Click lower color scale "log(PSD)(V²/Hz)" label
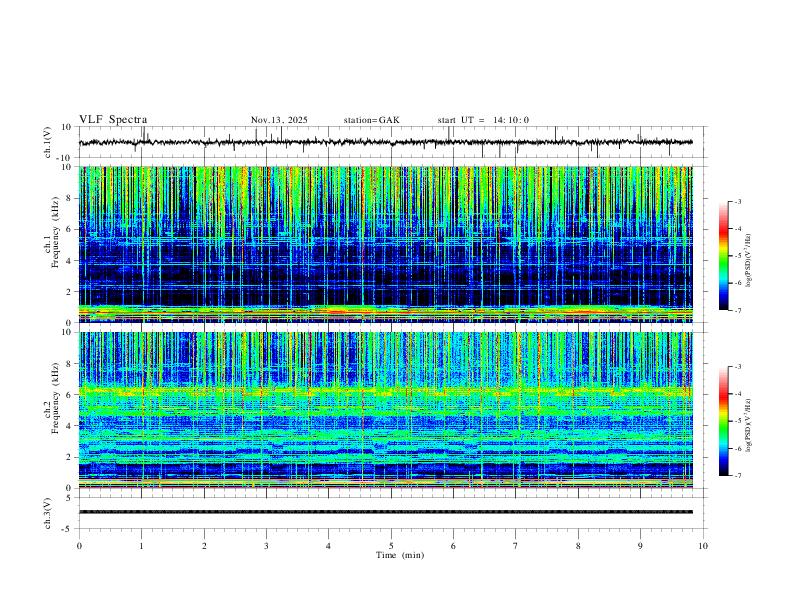 click(x=749, y=425)
